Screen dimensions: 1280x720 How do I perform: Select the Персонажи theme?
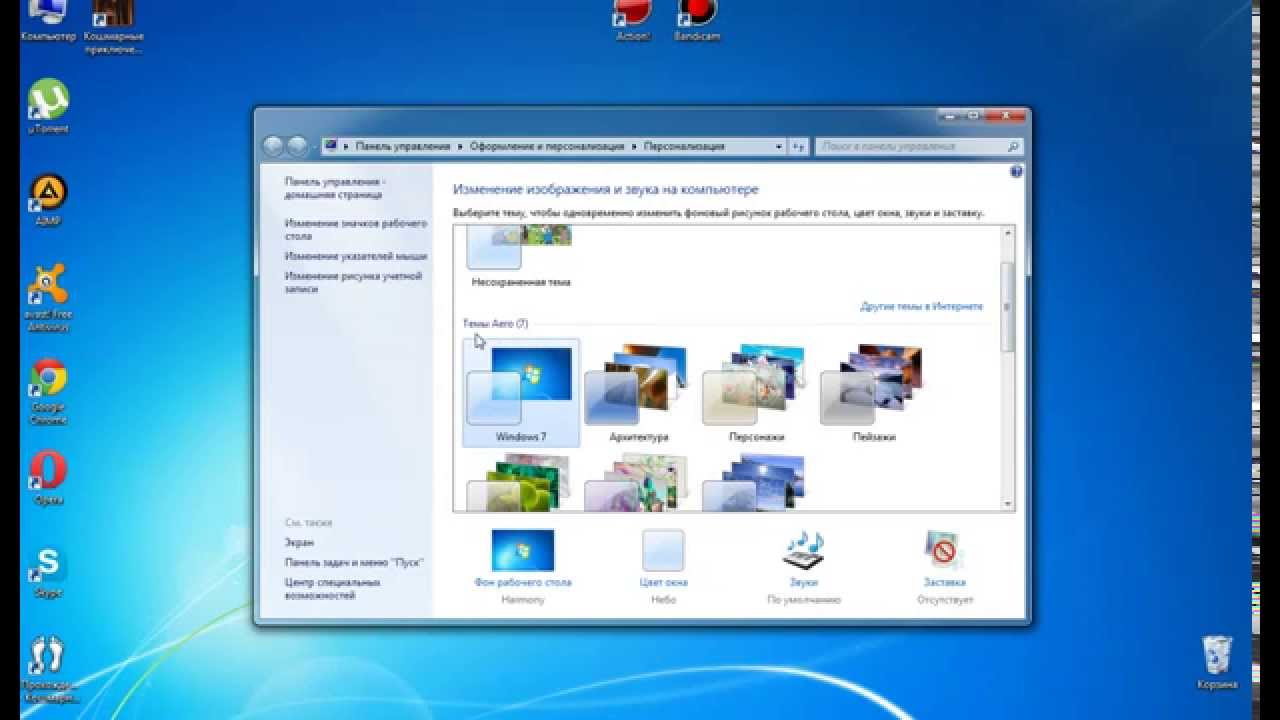[x=757, y=392]
